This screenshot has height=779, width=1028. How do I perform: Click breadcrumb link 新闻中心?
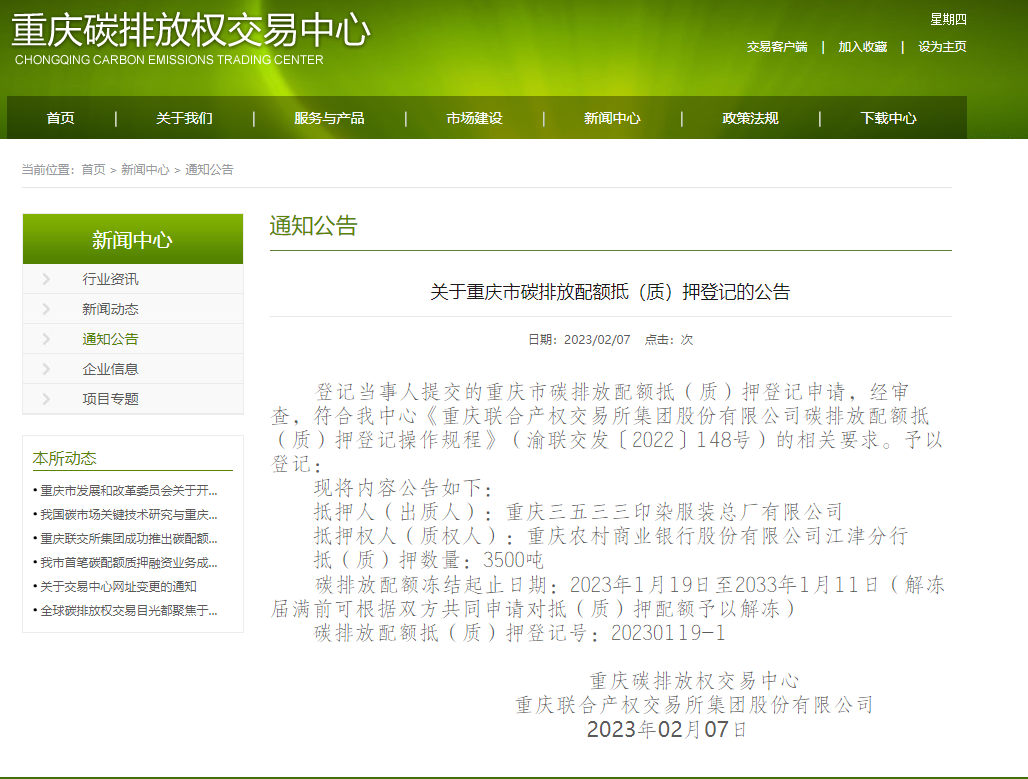coord(145,169)
